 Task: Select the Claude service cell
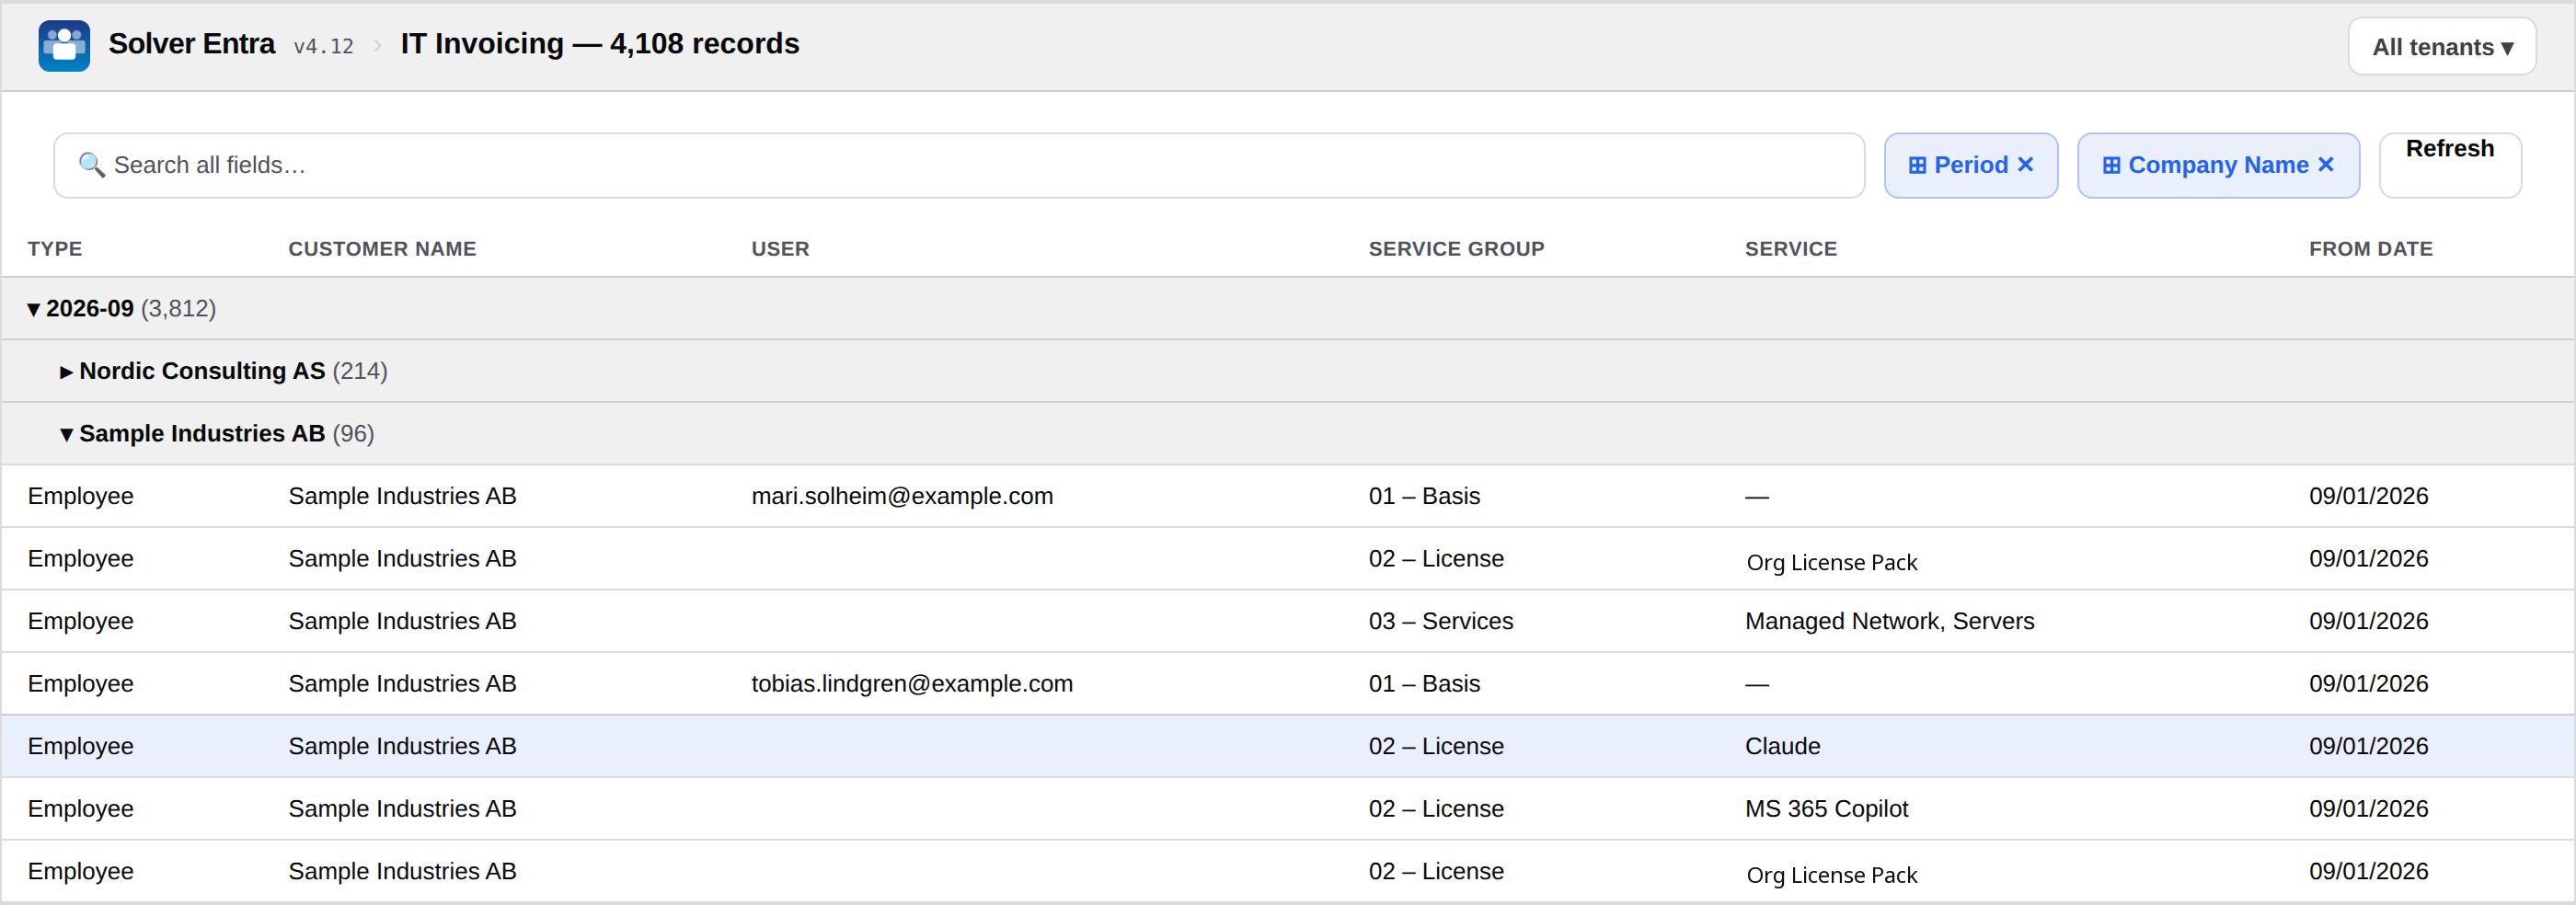point(1782,746)
